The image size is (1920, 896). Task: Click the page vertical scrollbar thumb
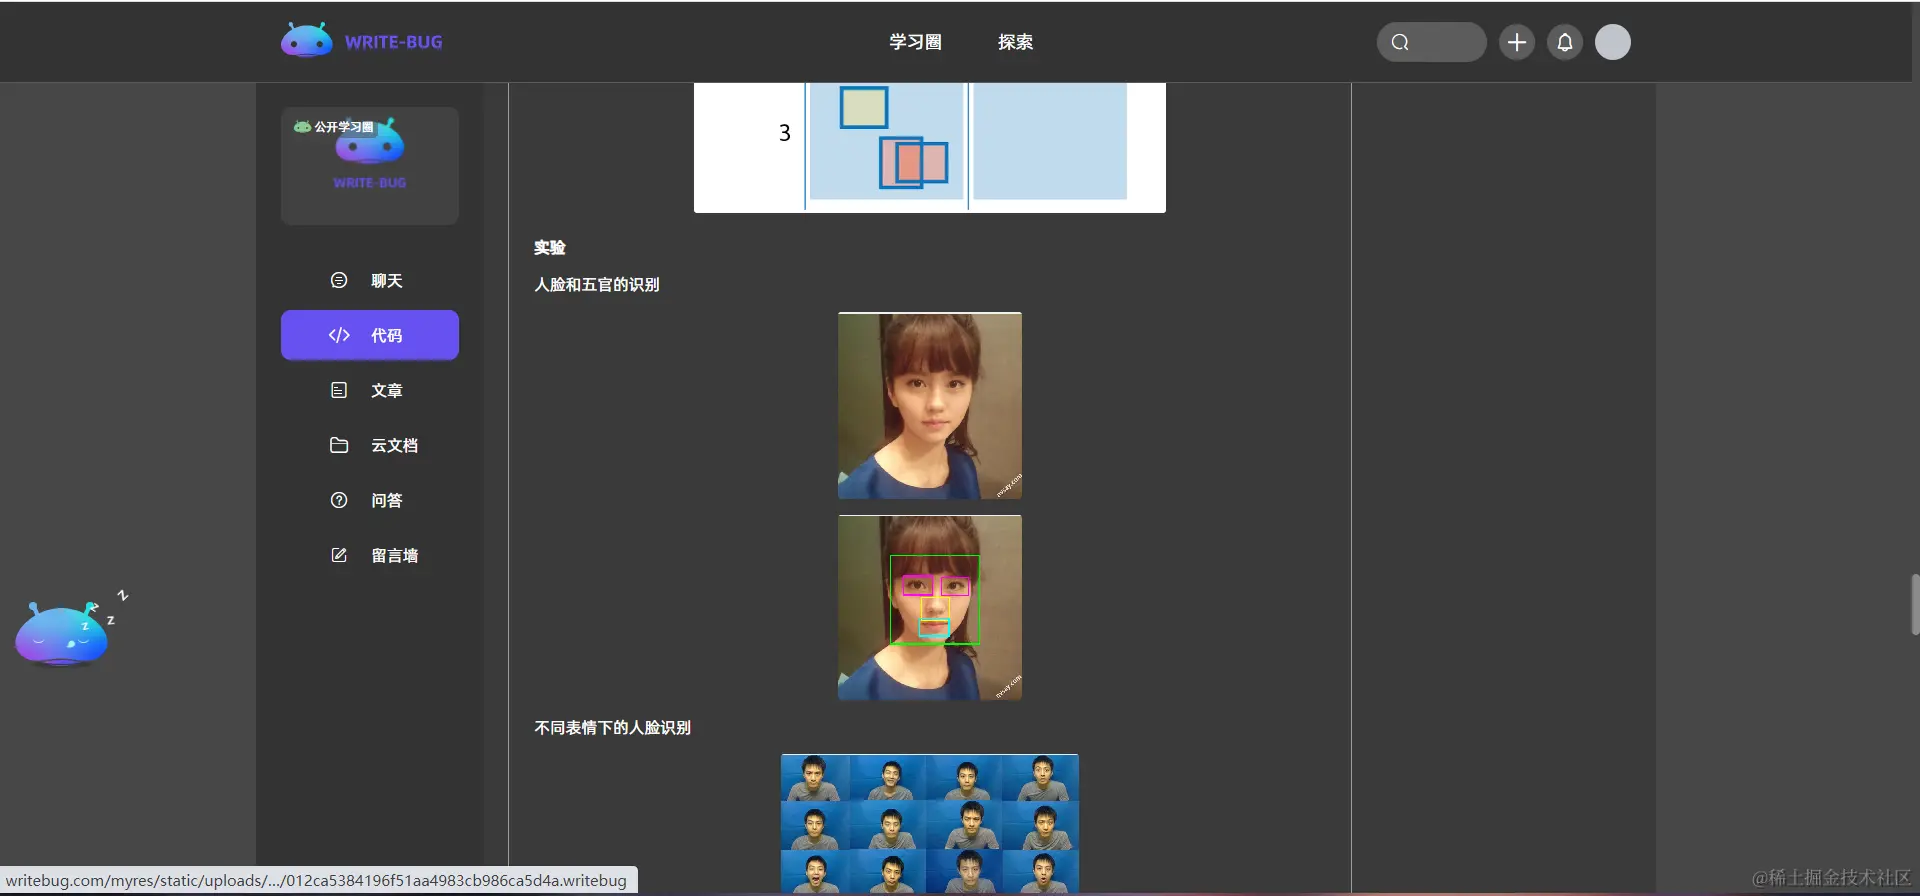coord(1915,604)
